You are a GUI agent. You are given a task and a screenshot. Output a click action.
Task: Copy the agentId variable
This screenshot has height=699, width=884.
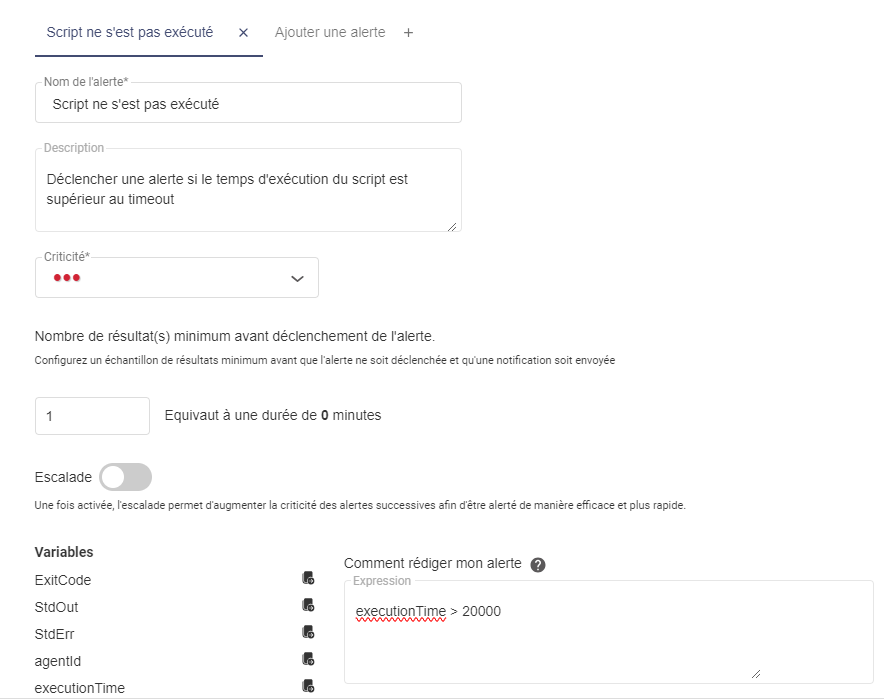coord(308,659)
